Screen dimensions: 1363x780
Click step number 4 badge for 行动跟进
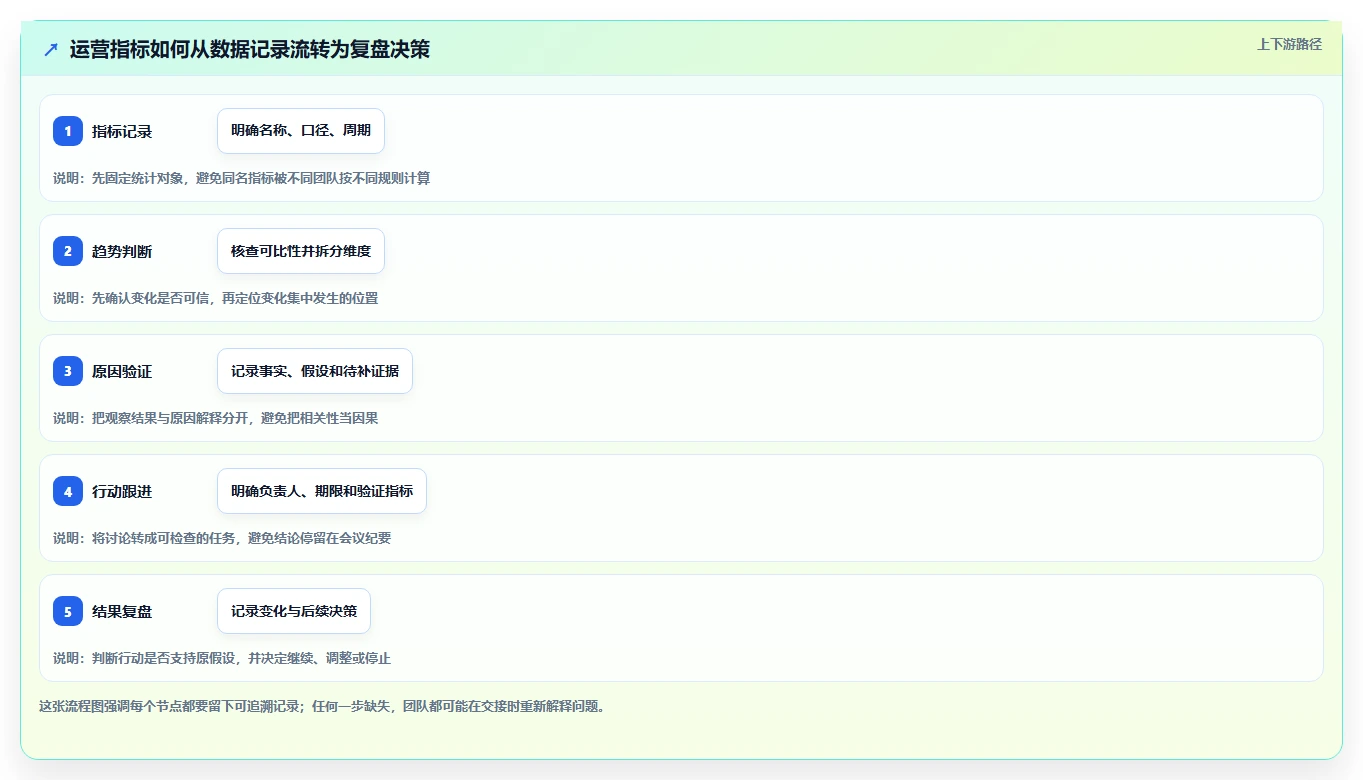point(68,491)
